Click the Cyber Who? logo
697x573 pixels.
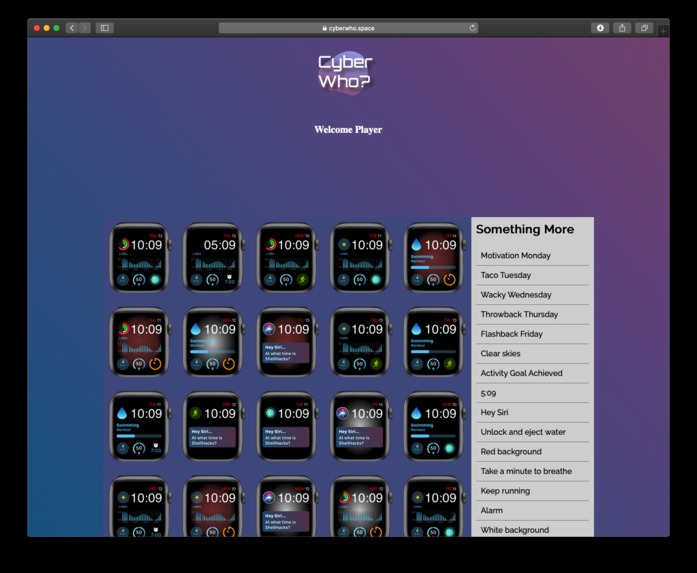pos(345,73)
